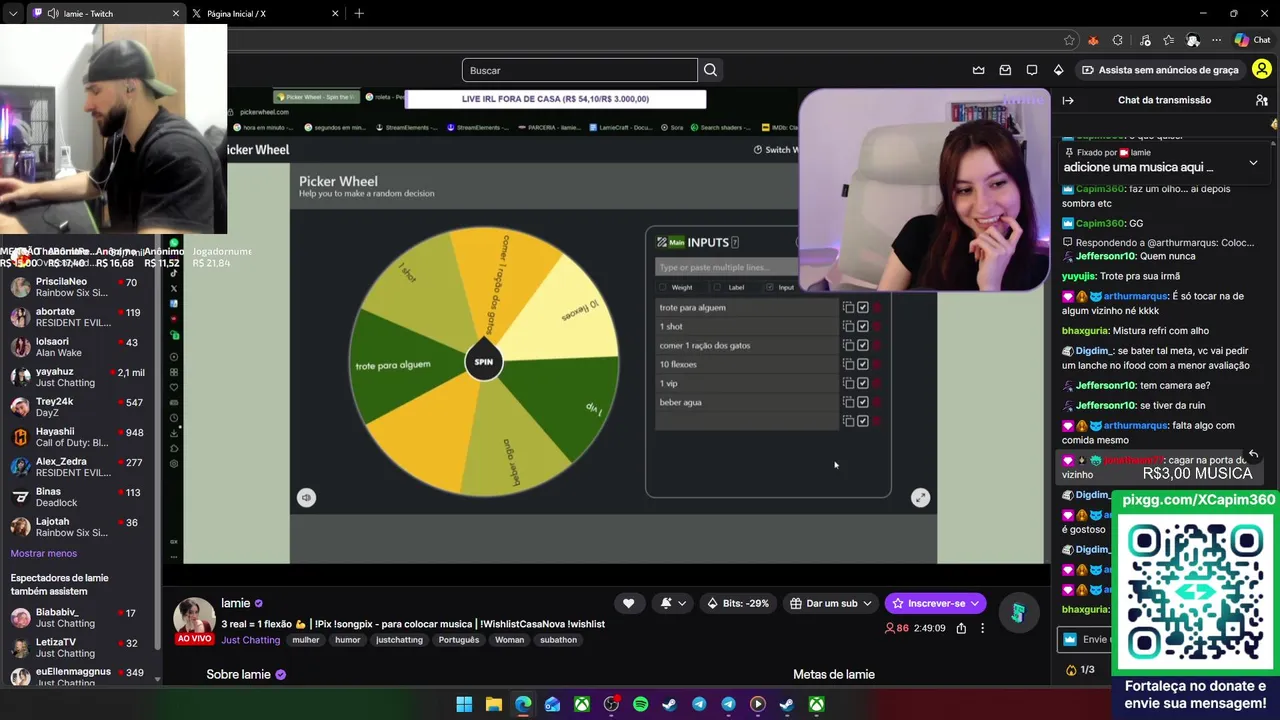Click 'Assista sem anúncios de graça' button

coord(1160,70)
